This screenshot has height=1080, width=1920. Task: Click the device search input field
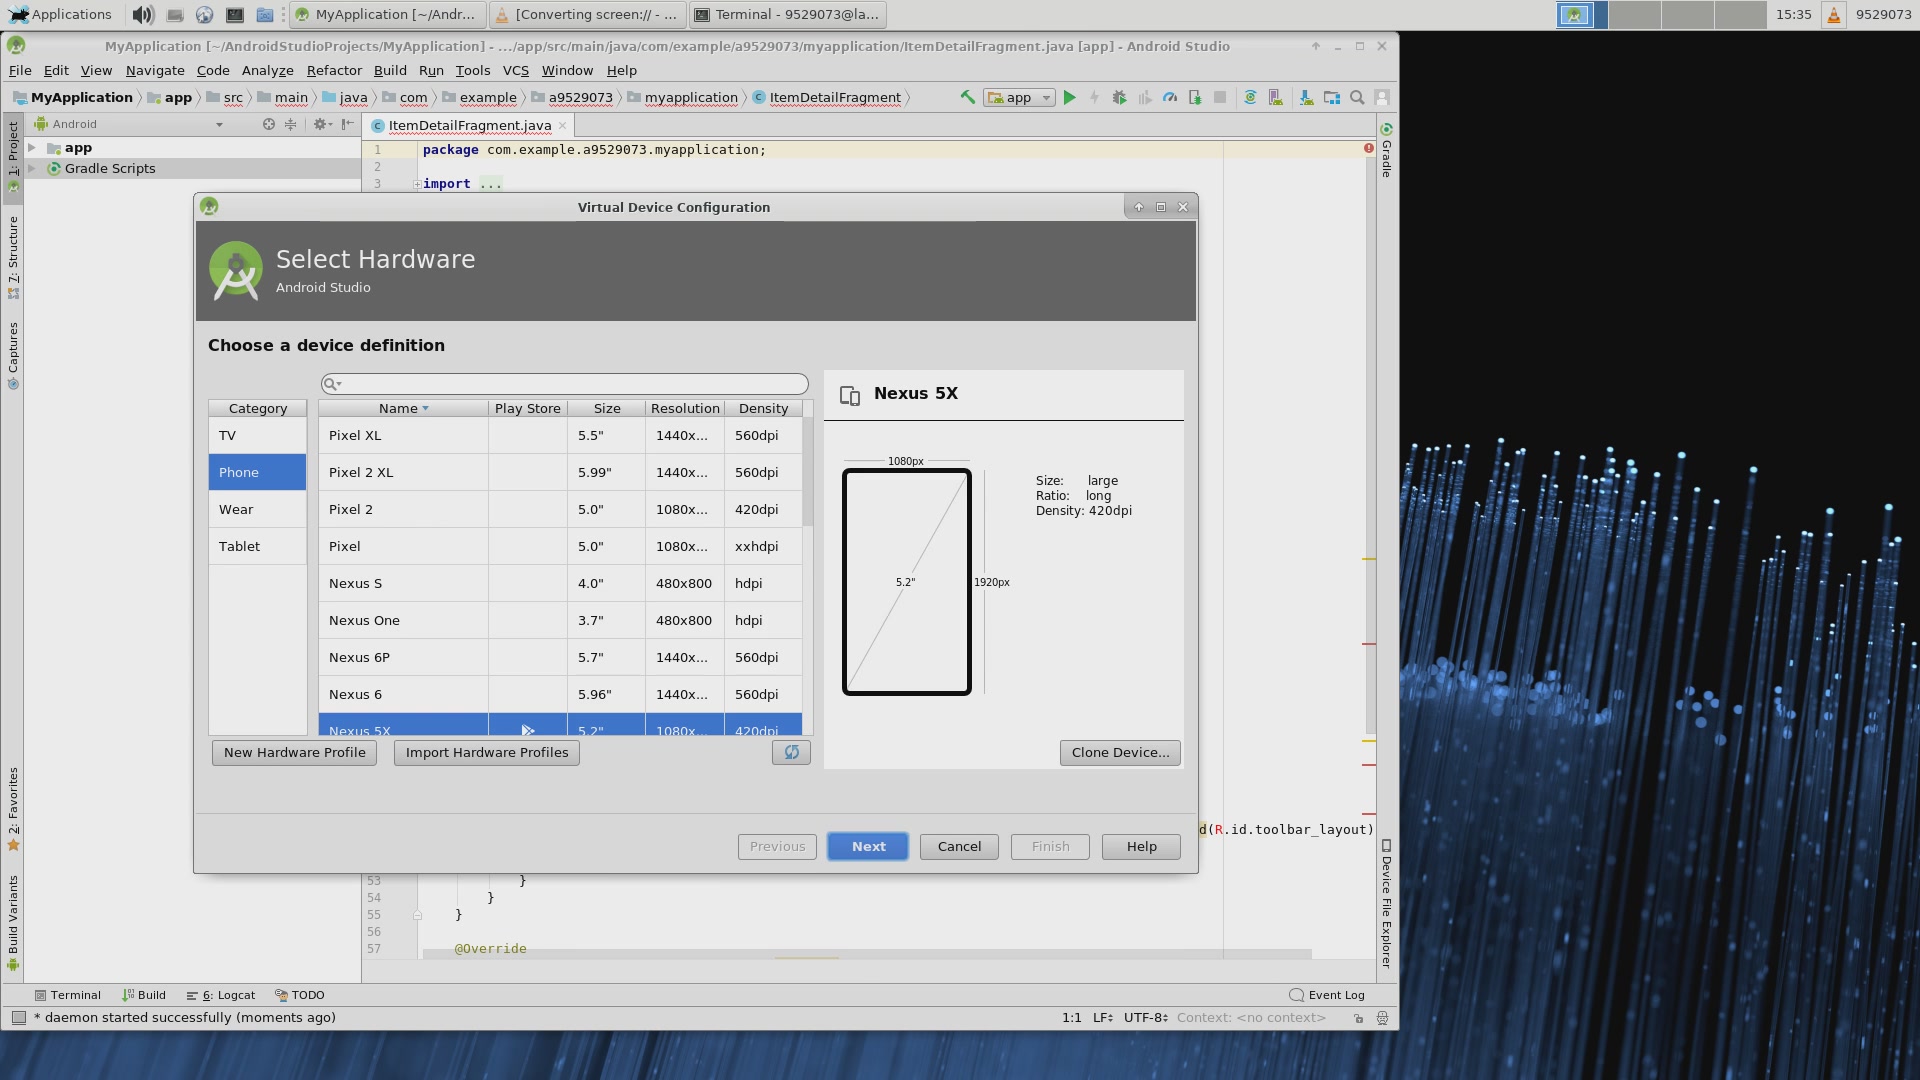(x=564, y=384)
